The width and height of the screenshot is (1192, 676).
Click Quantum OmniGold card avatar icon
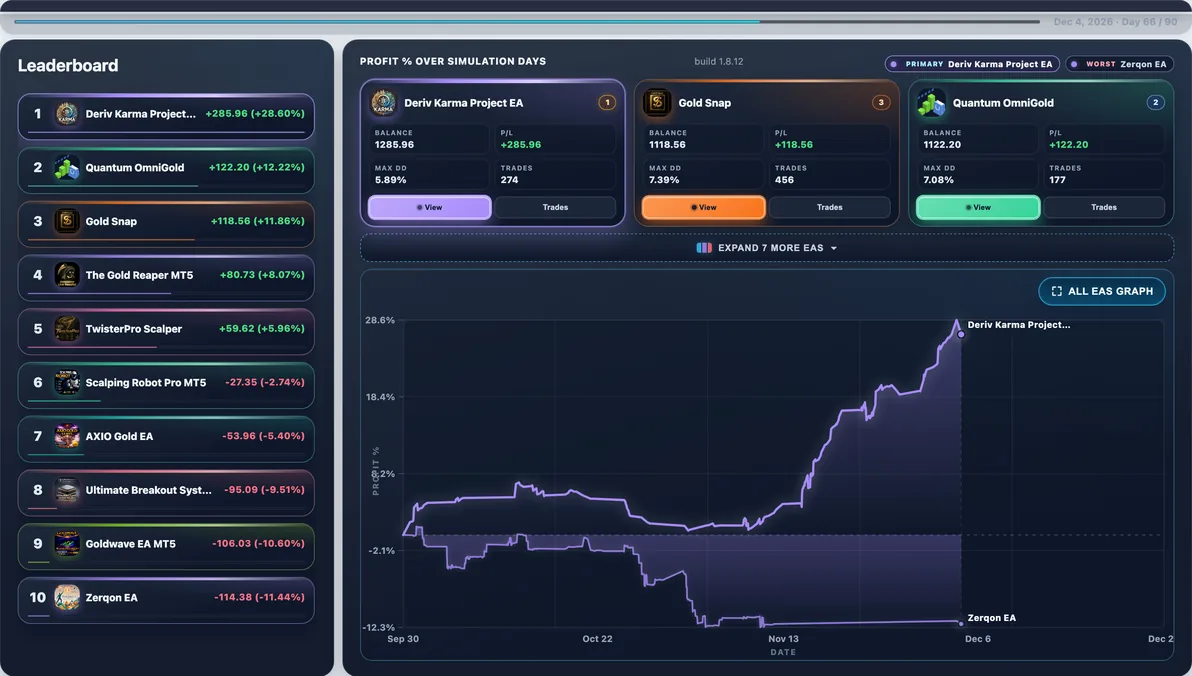pyautogui.click(x=931, y=103)
